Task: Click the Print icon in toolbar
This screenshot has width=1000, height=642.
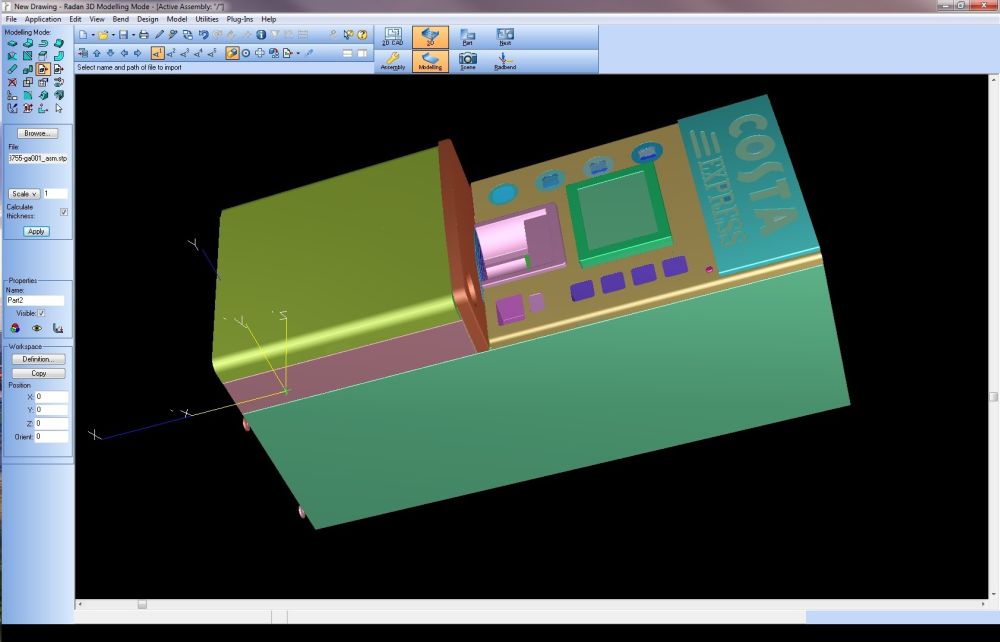Action: (144, 35)
